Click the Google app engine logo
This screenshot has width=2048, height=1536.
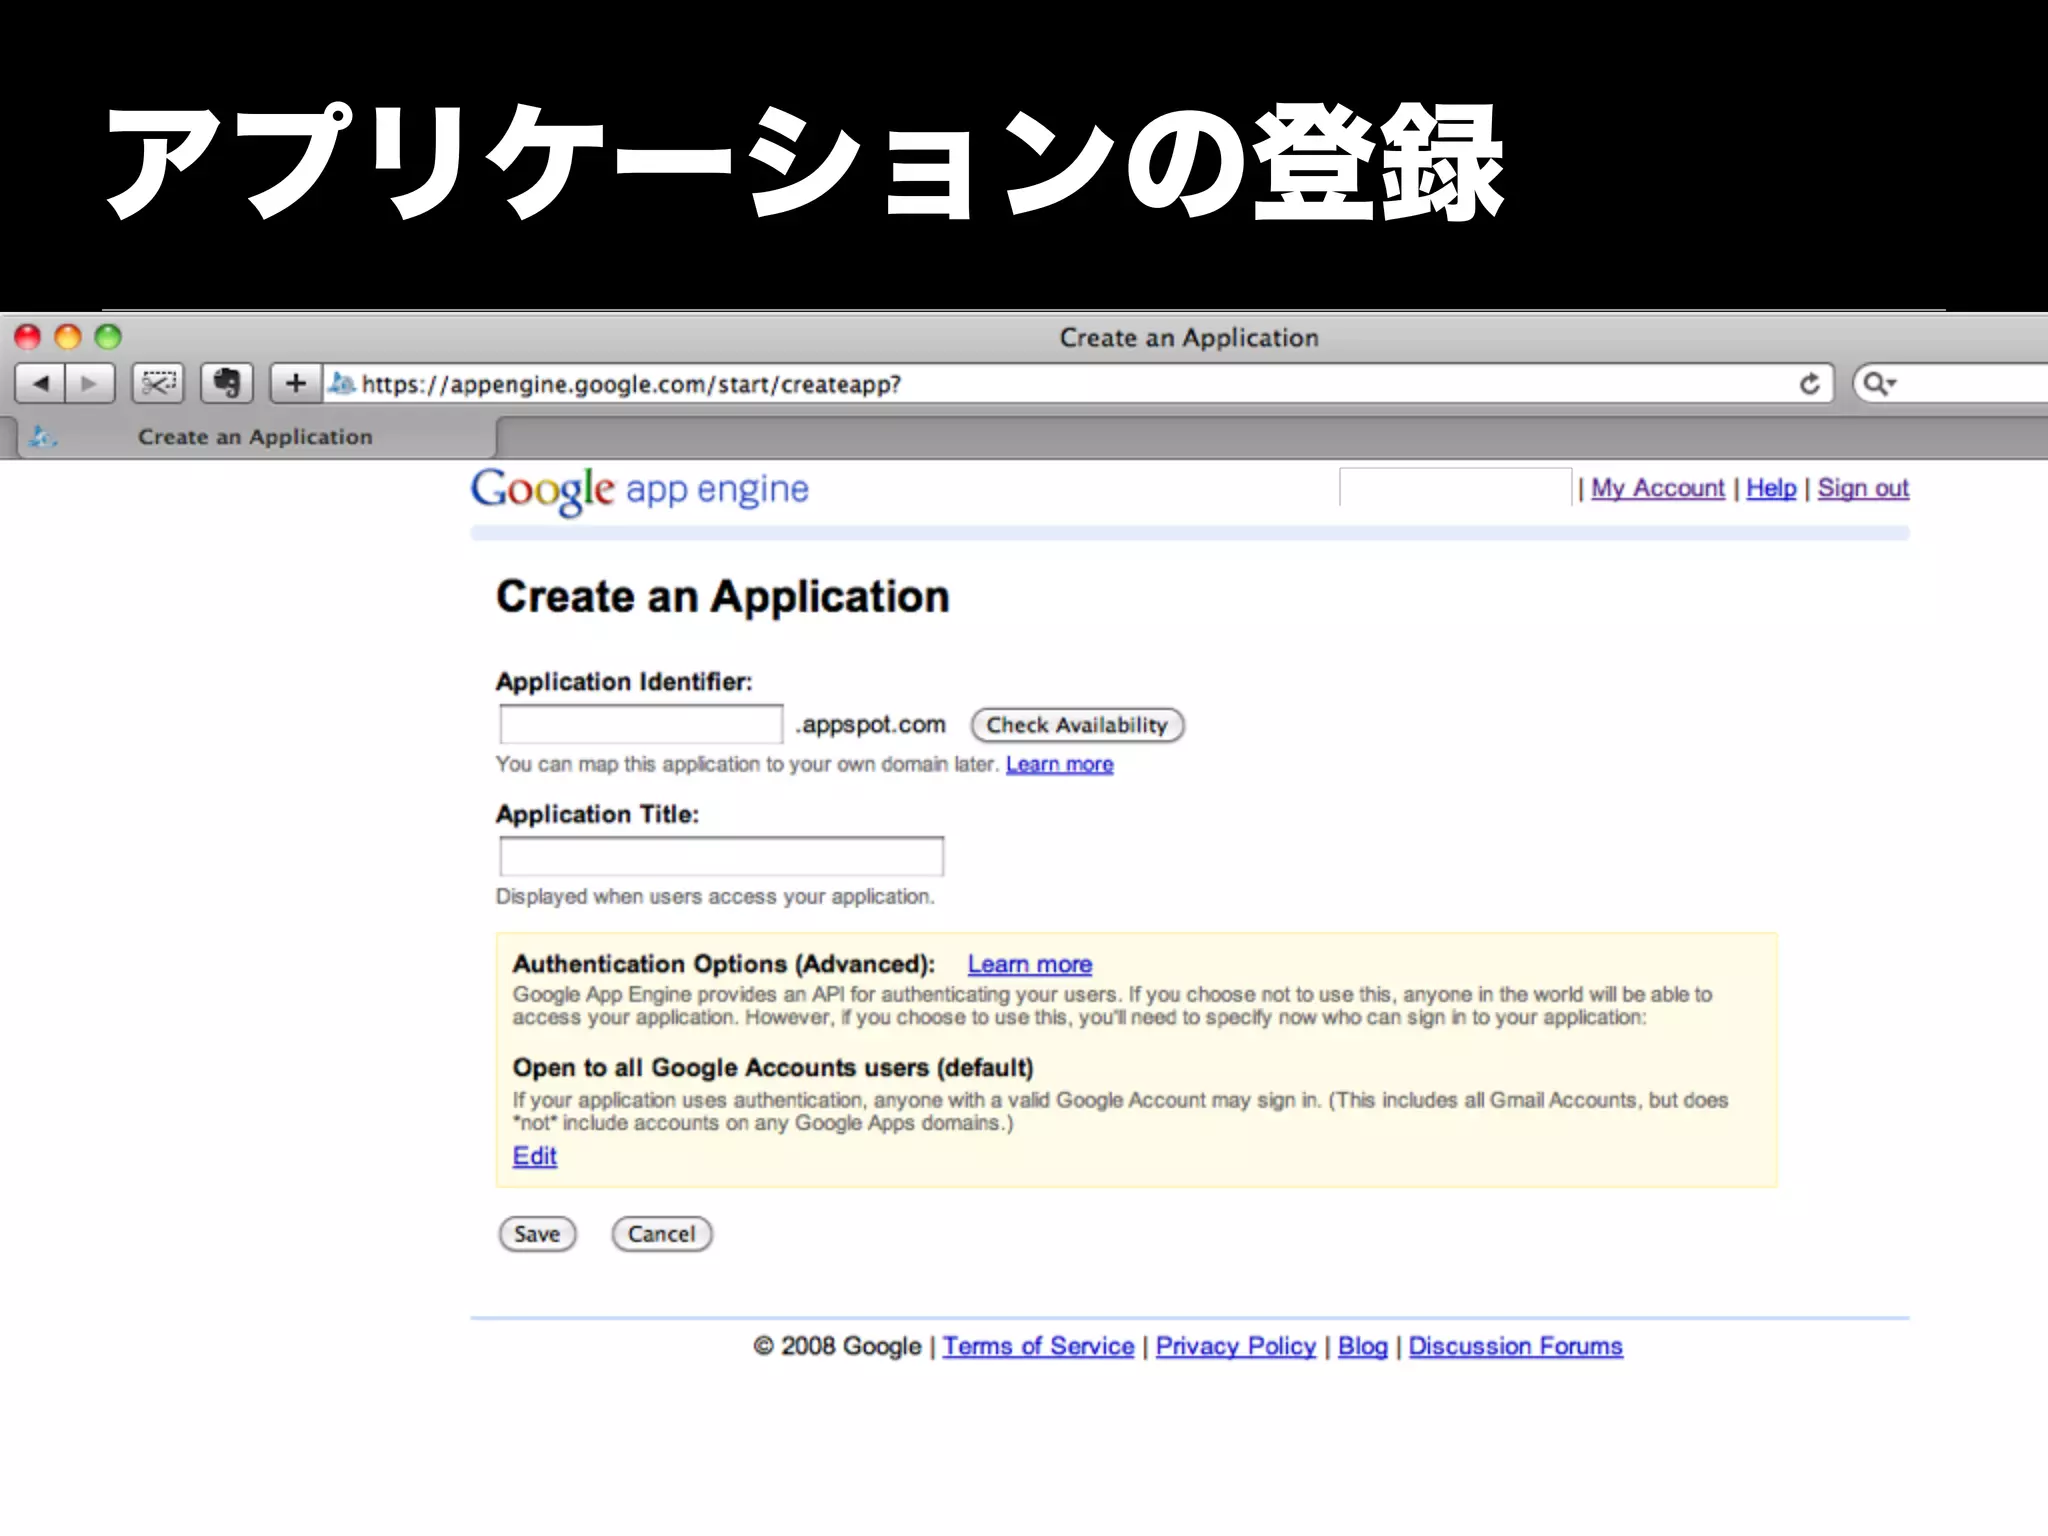[x=640, y=490]
